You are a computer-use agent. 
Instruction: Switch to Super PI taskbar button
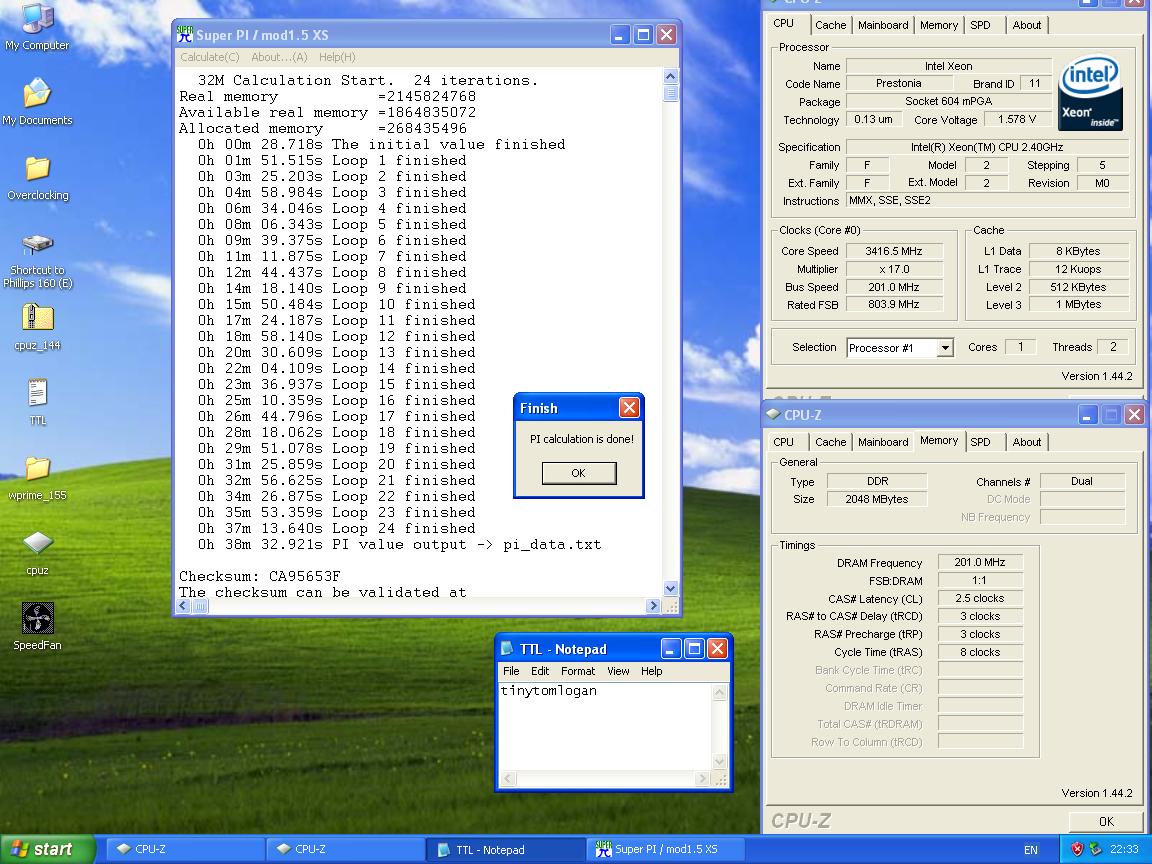pyautogui.click(x=665, y=849)
